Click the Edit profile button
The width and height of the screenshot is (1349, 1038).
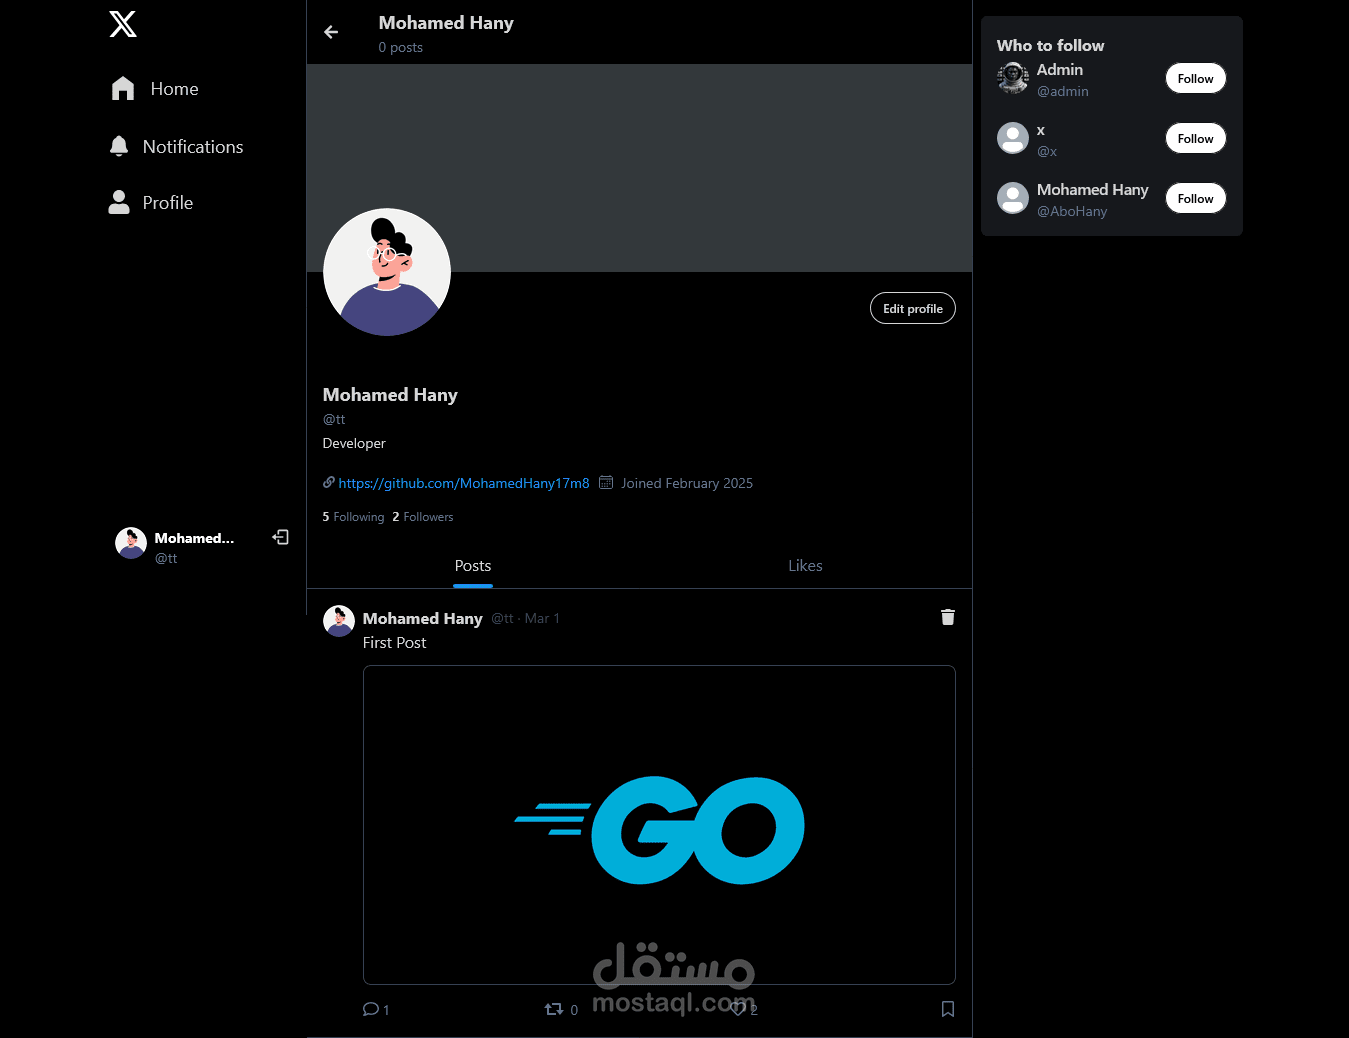913,308
